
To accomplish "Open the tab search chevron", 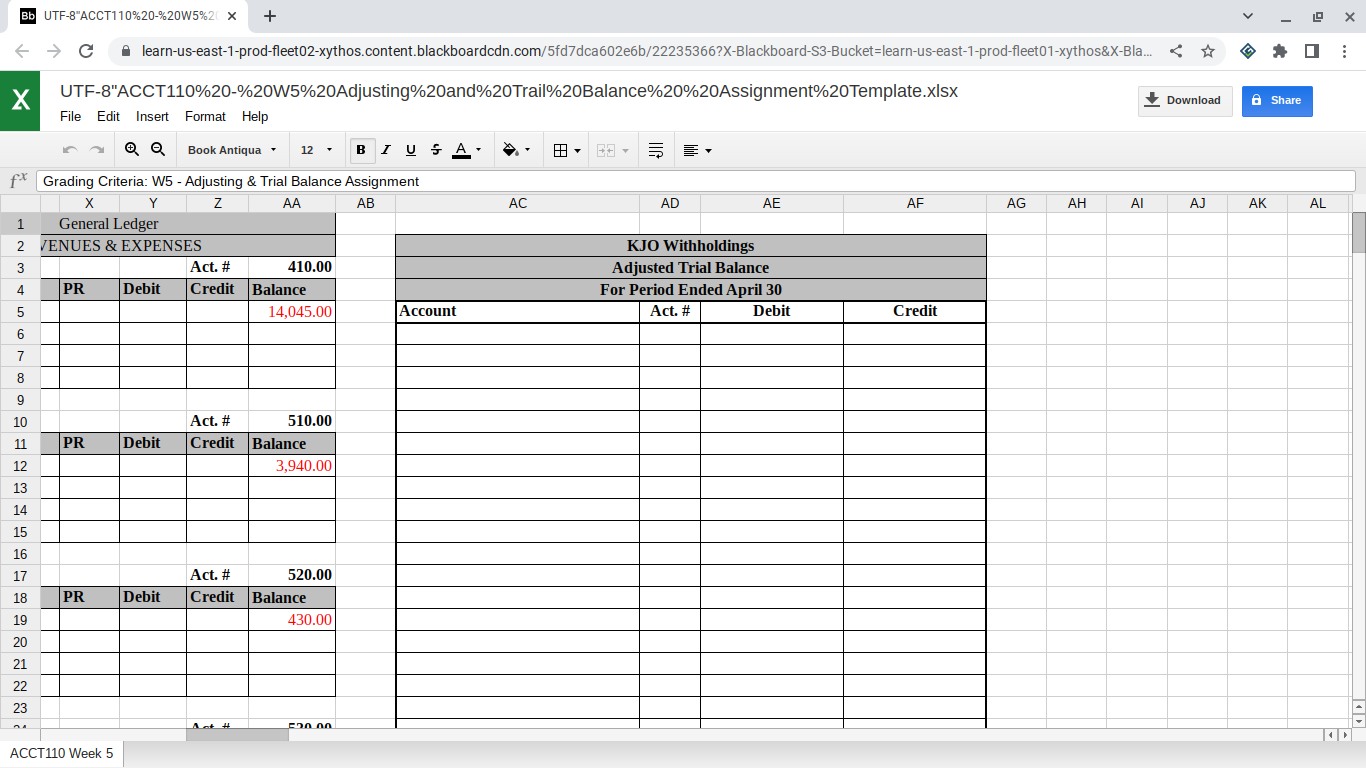I will (1248, 16).
